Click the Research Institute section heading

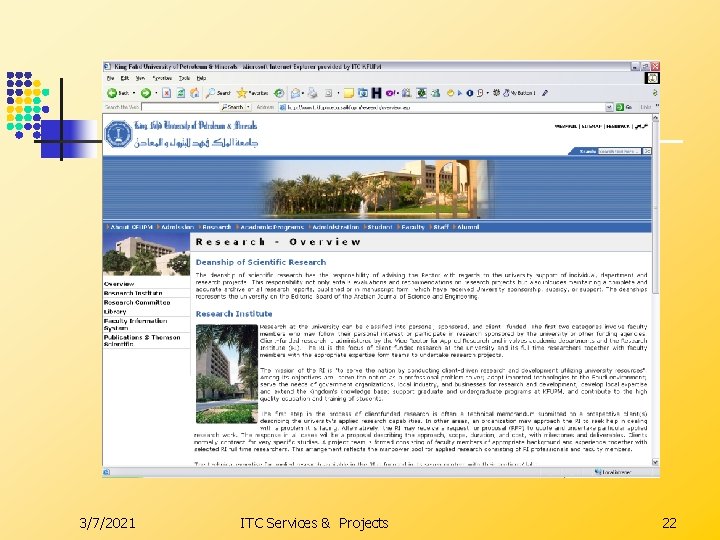click(x=234, y=314)
